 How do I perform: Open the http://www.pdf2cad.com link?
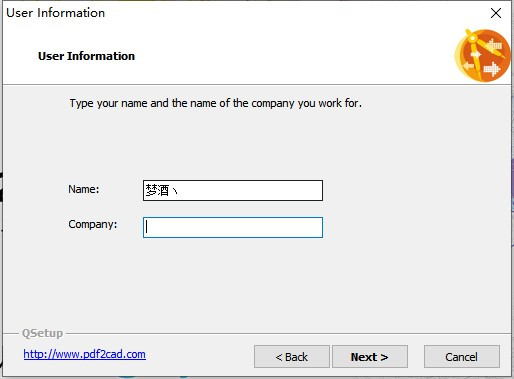[x=84, y=354]
